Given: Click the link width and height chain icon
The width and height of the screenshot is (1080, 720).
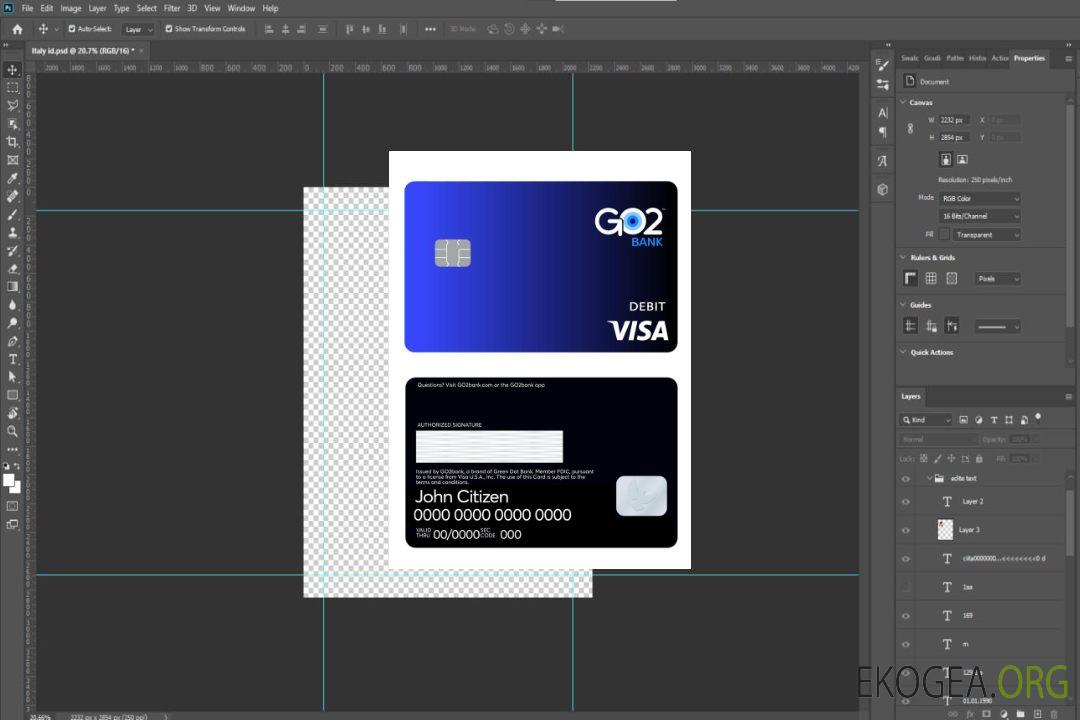Looking at the screenshot, I should pos(910,129).
